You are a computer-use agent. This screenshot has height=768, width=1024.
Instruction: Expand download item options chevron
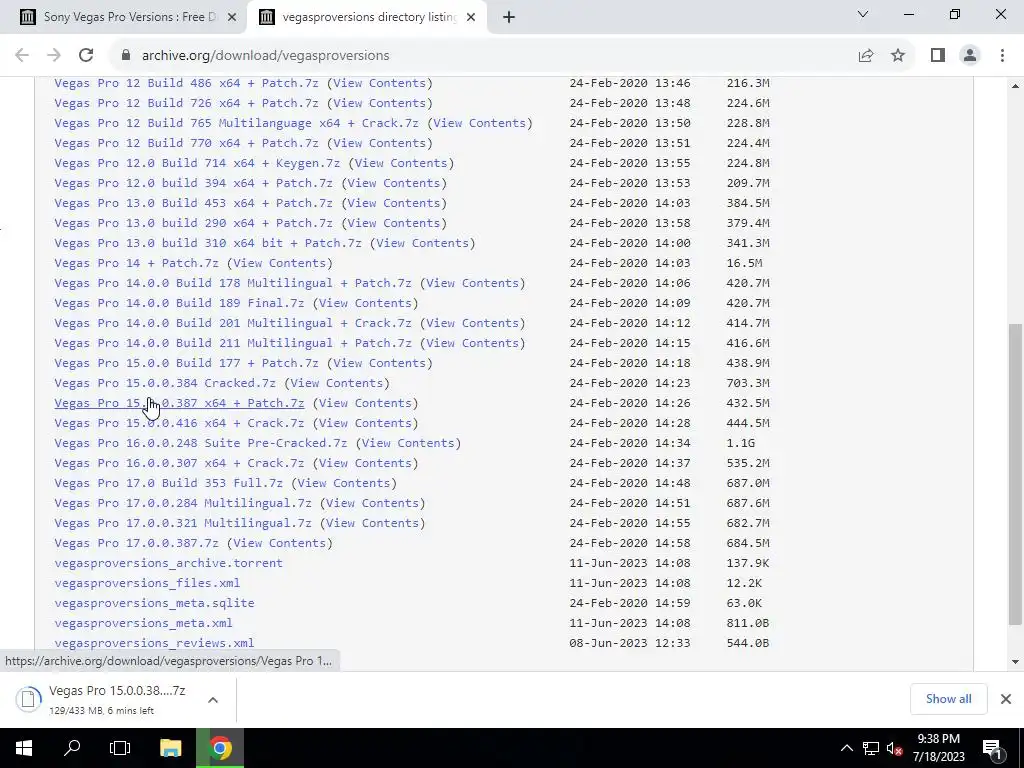[x=213, y=700]
